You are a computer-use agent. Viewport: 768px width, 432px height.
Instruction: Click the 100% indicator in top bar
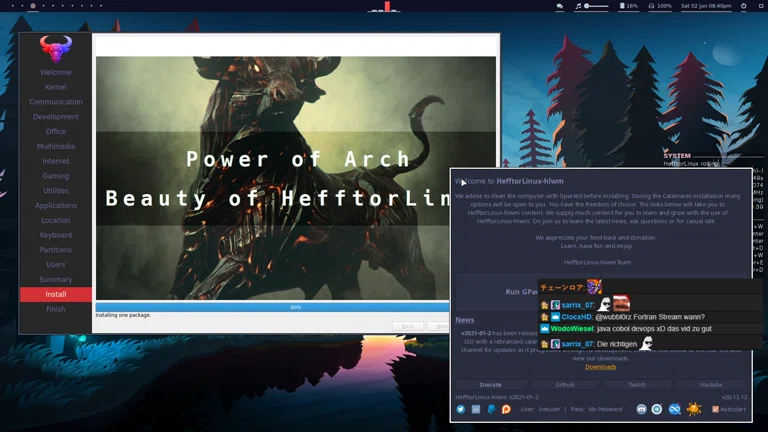coord(660,6)
